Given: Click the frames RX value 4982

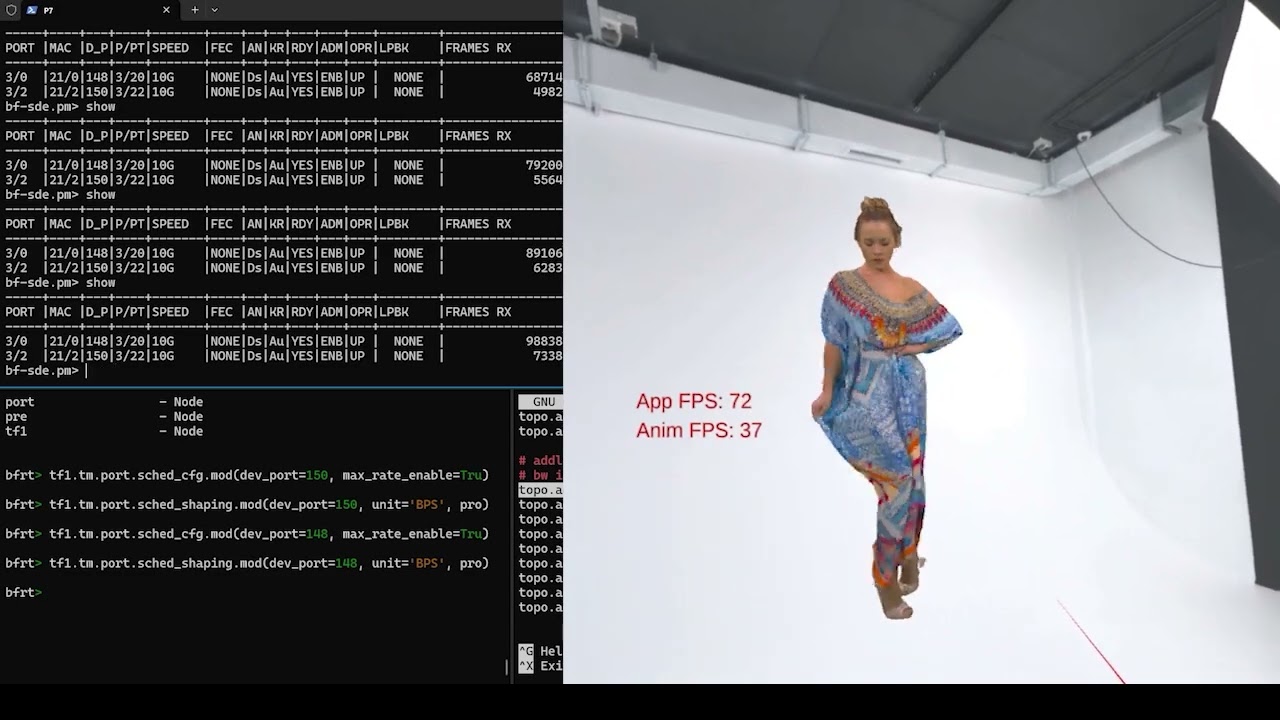Looking at the screenshot, I should tap(547, 92).
